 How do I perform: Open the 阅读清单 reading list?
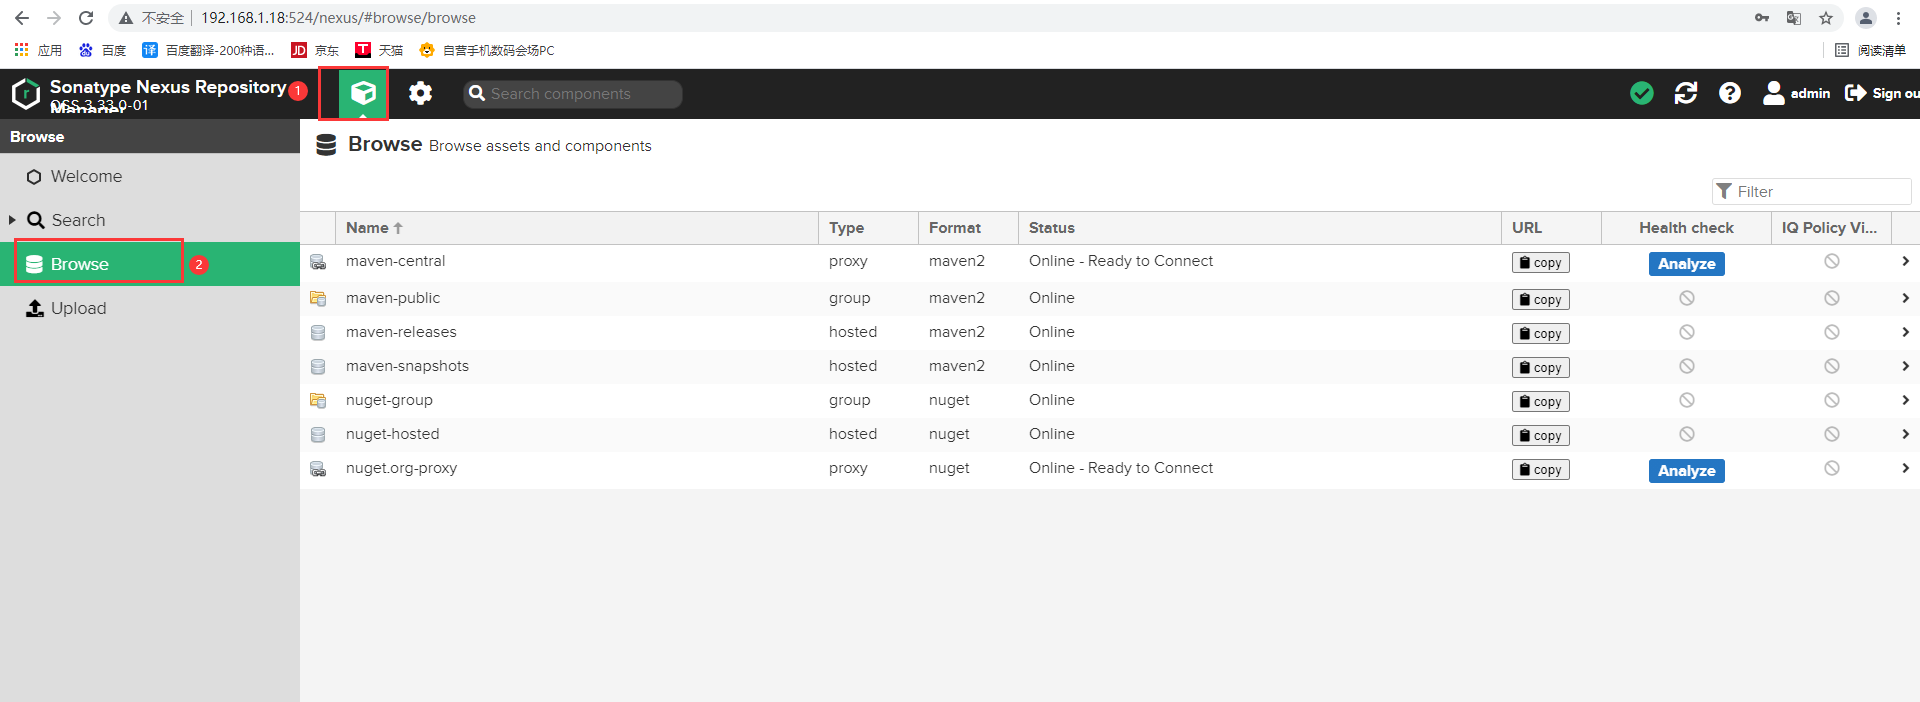(x=1871, y=50)
